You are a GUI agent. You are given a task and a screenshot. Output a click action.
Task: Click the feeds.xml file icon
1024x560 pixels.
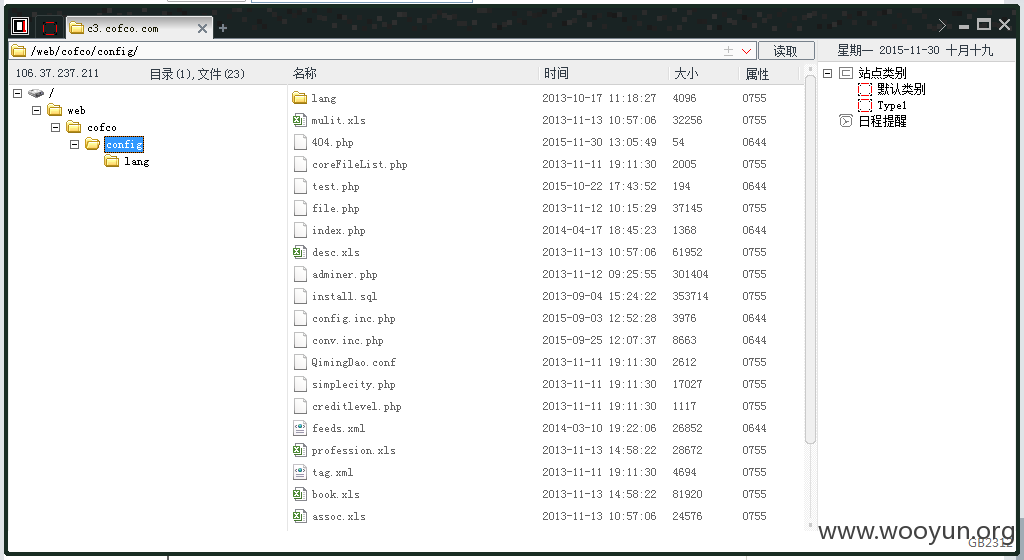tap(300, 428)
